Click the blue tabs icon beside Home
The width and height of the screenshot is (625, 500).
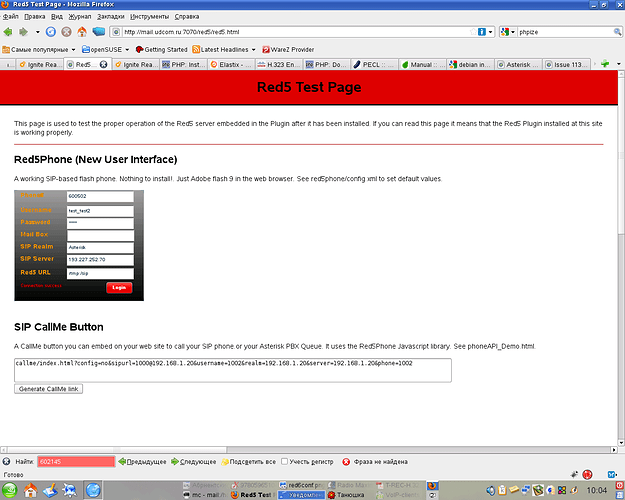(x=98, y=31)
